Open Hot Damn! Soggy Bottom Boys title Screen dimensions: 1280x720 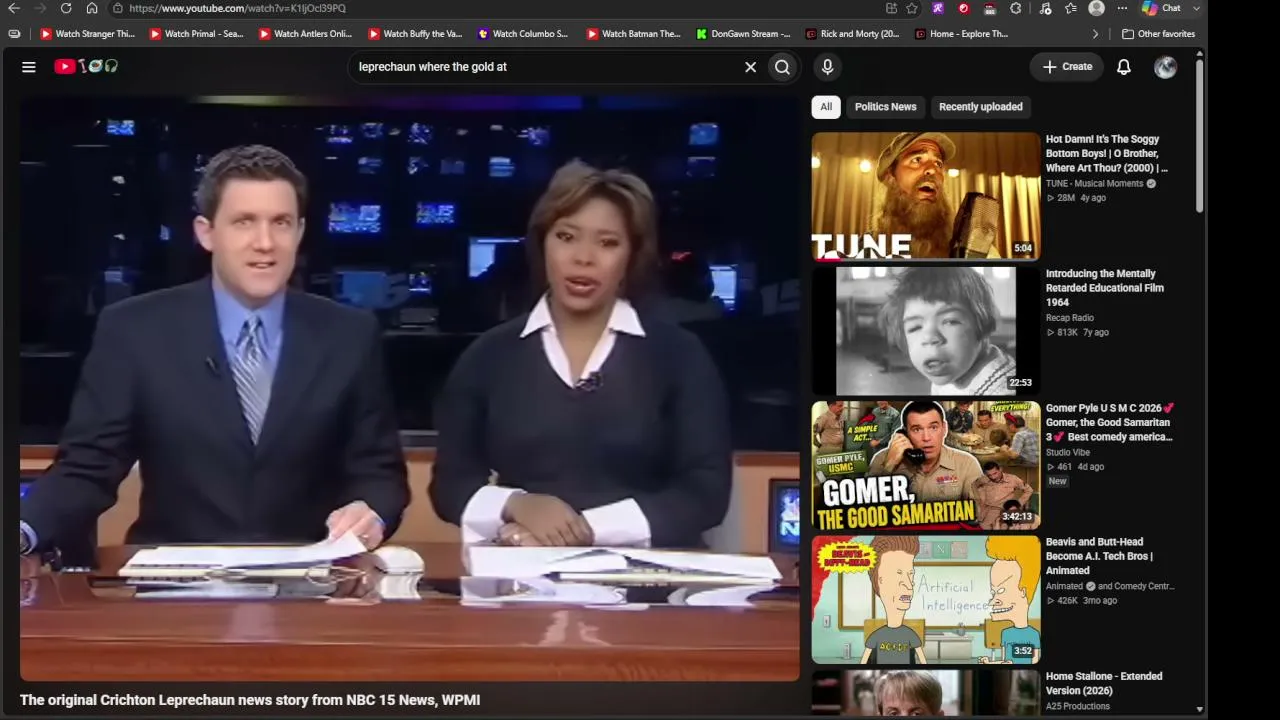pos(1107,154)
